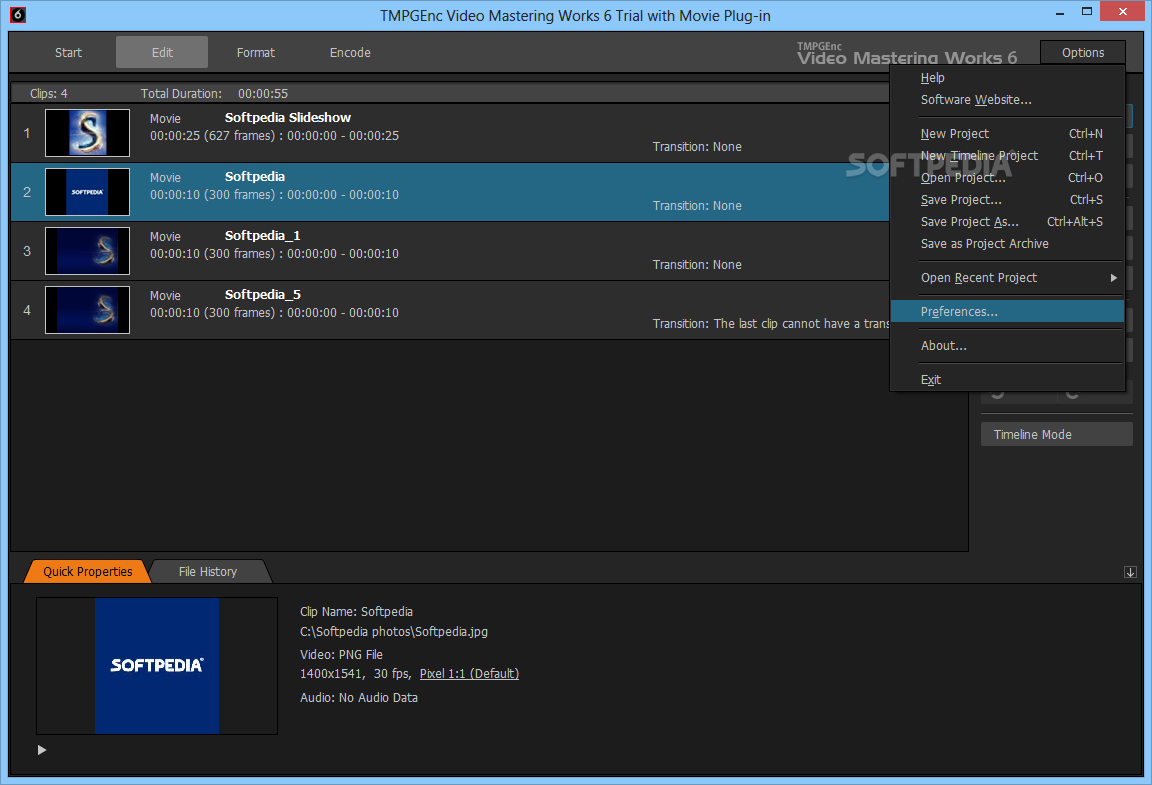This screenshot has height=785, width=1152.
Task: Collapse the properties panel with down-arrow icon
Action: 1130,572
